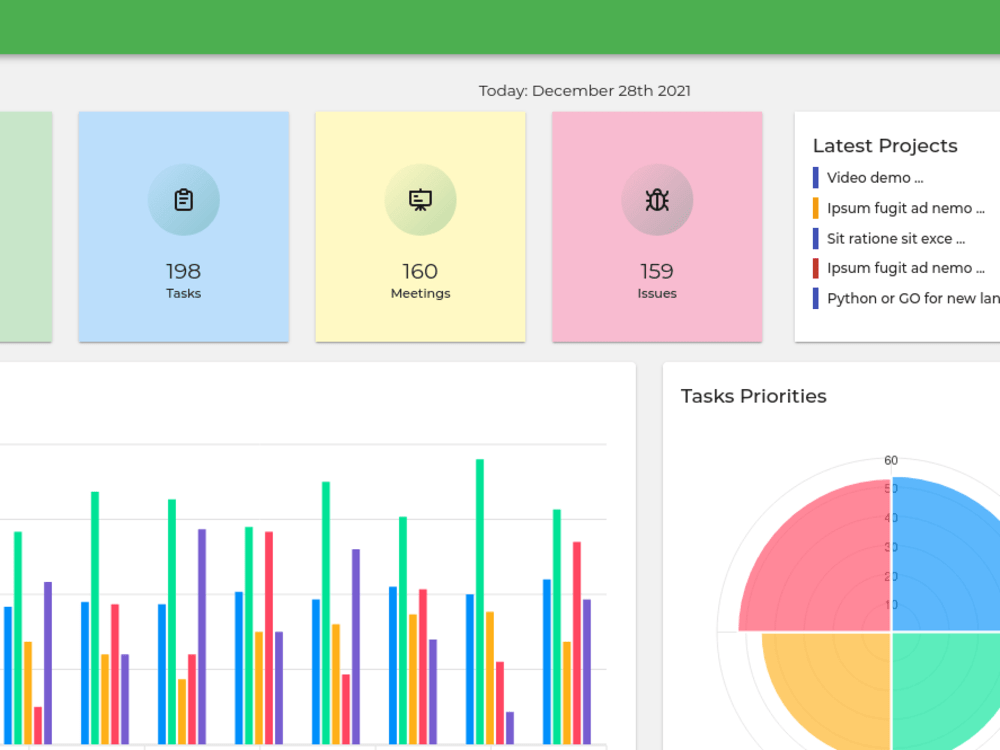Click the 'Tasks Priorities' heading

[x=754, y=396]
